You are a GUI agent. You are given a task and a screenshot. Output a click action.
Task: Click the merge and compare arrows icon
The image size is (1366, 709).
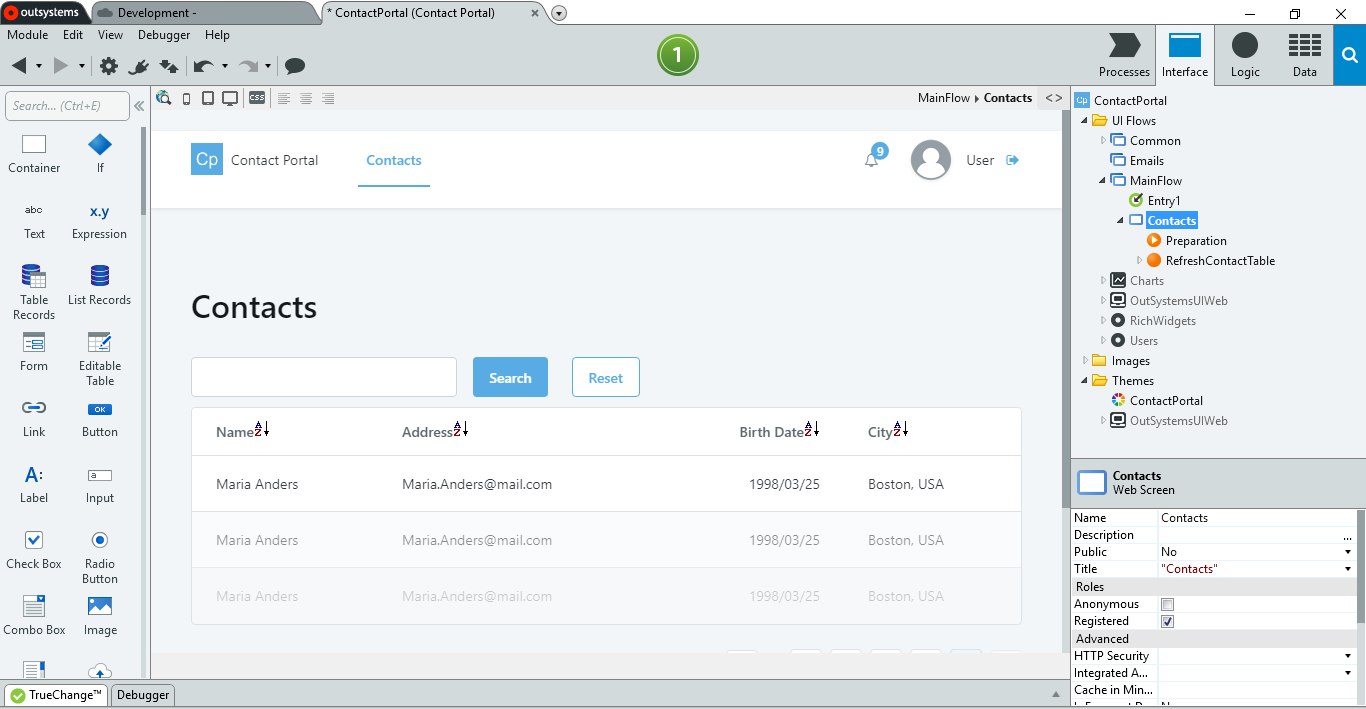169,66
